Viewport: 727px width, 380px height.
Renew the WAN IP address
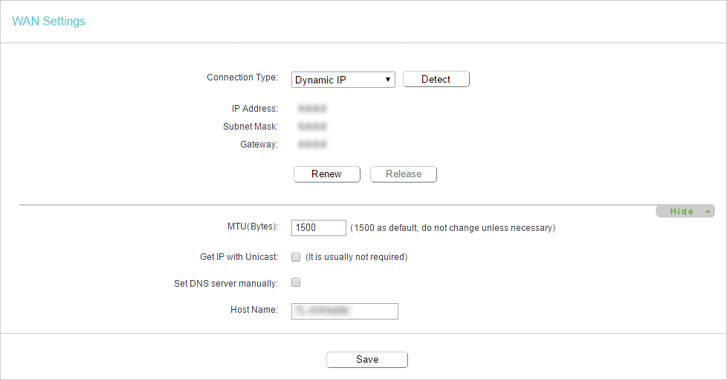(x=327, y=174)
